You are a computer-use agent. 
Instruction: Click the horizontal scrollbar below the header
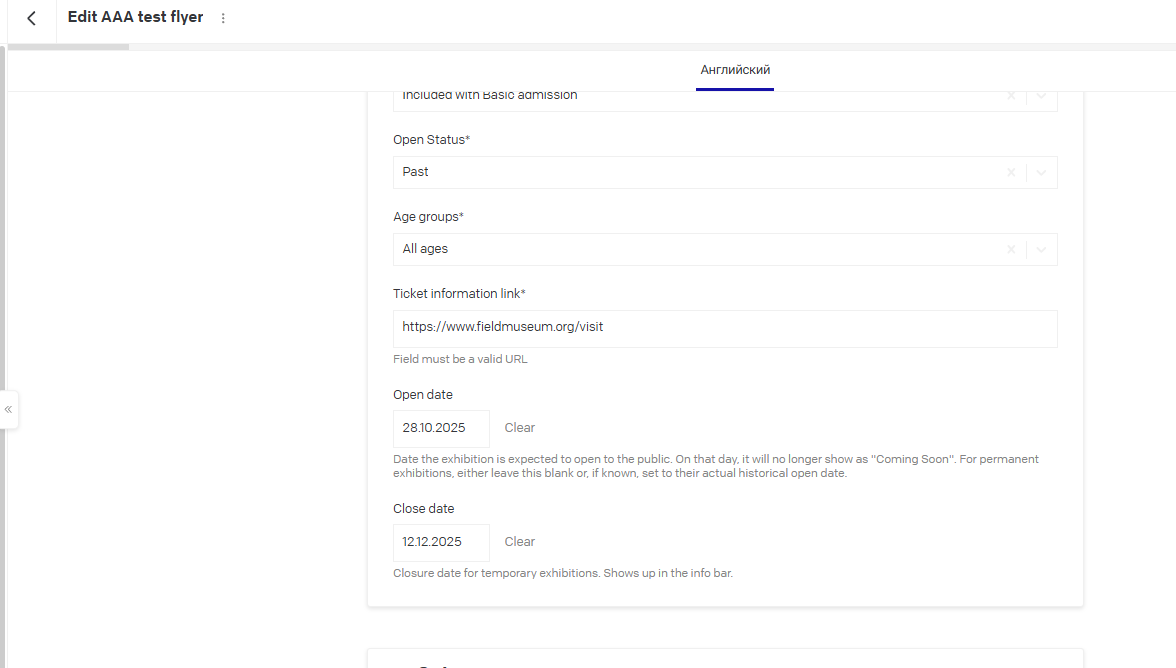coord(68,46)
